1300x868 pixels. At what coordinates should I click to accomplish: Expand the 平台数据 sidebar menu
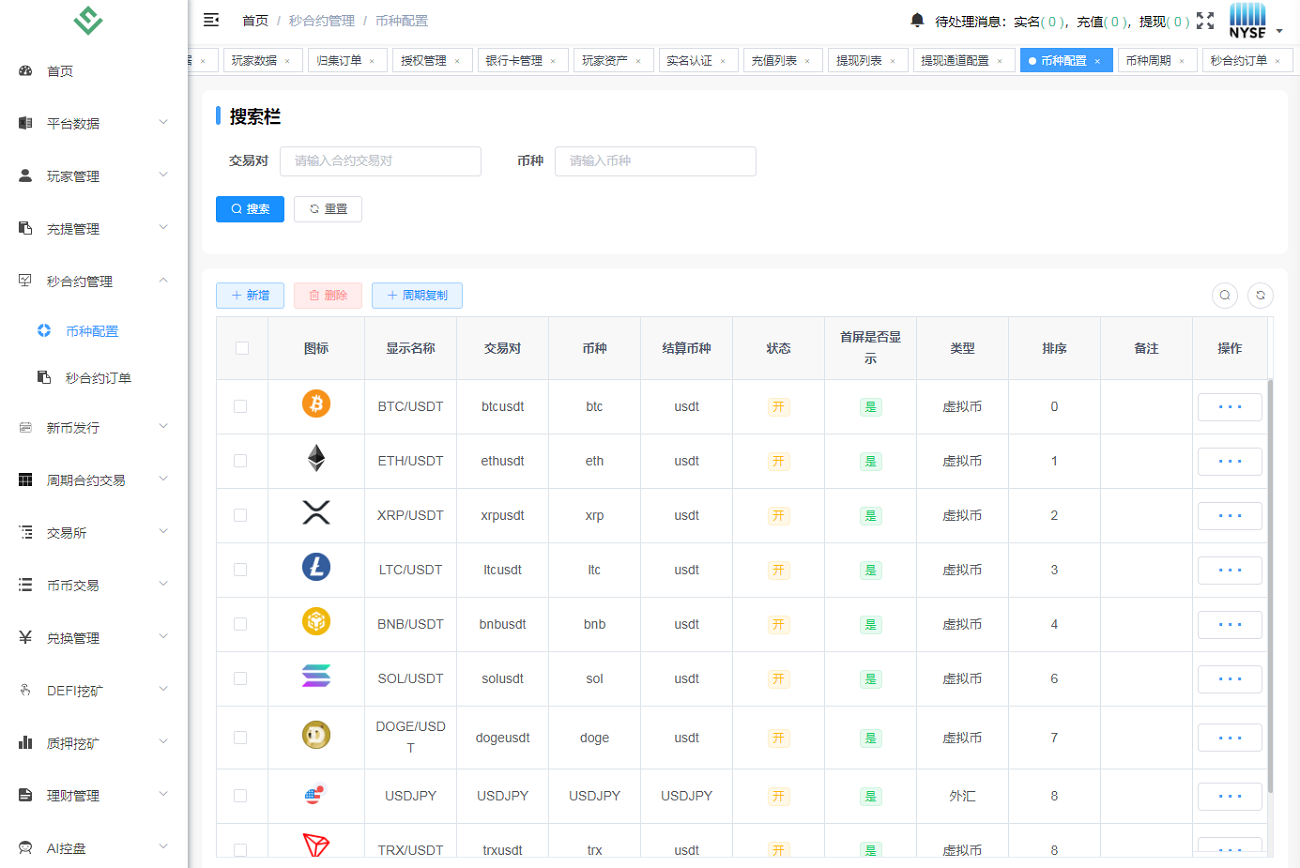click(x=93, y=123)
